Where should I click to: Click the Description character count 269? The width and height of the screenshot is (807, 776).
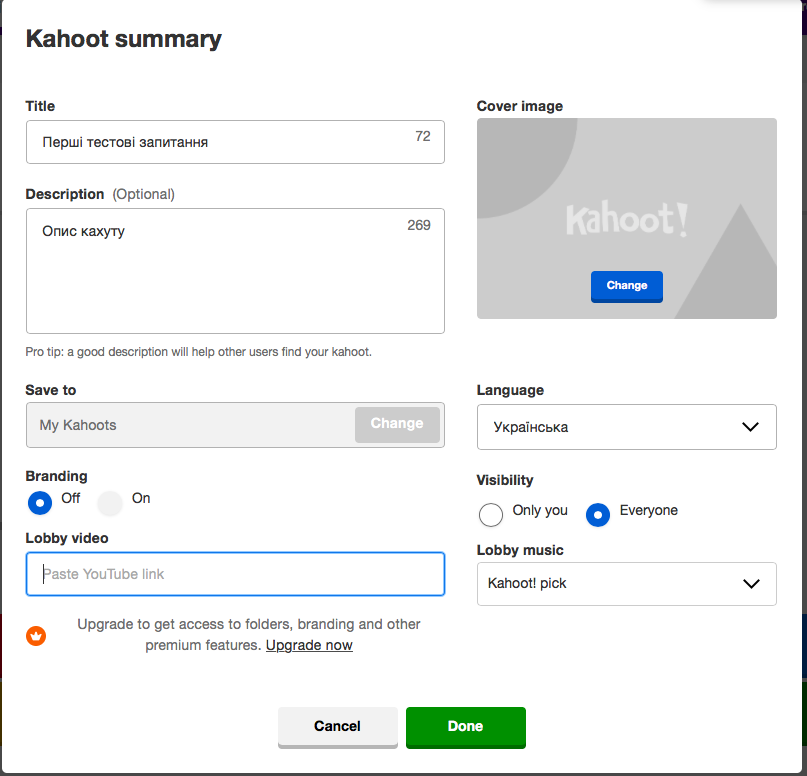[419, 225]
